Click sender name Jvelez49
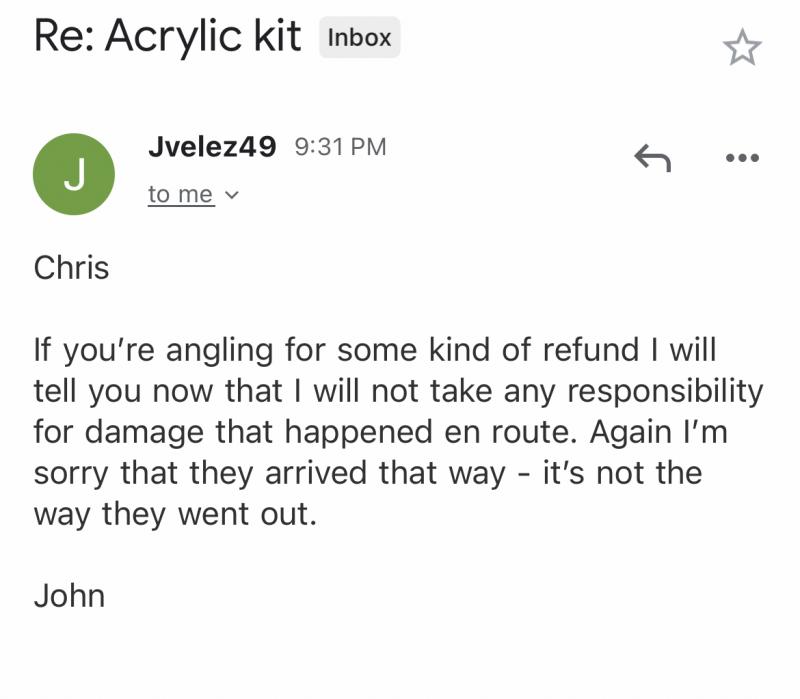 tap(211, 146)
